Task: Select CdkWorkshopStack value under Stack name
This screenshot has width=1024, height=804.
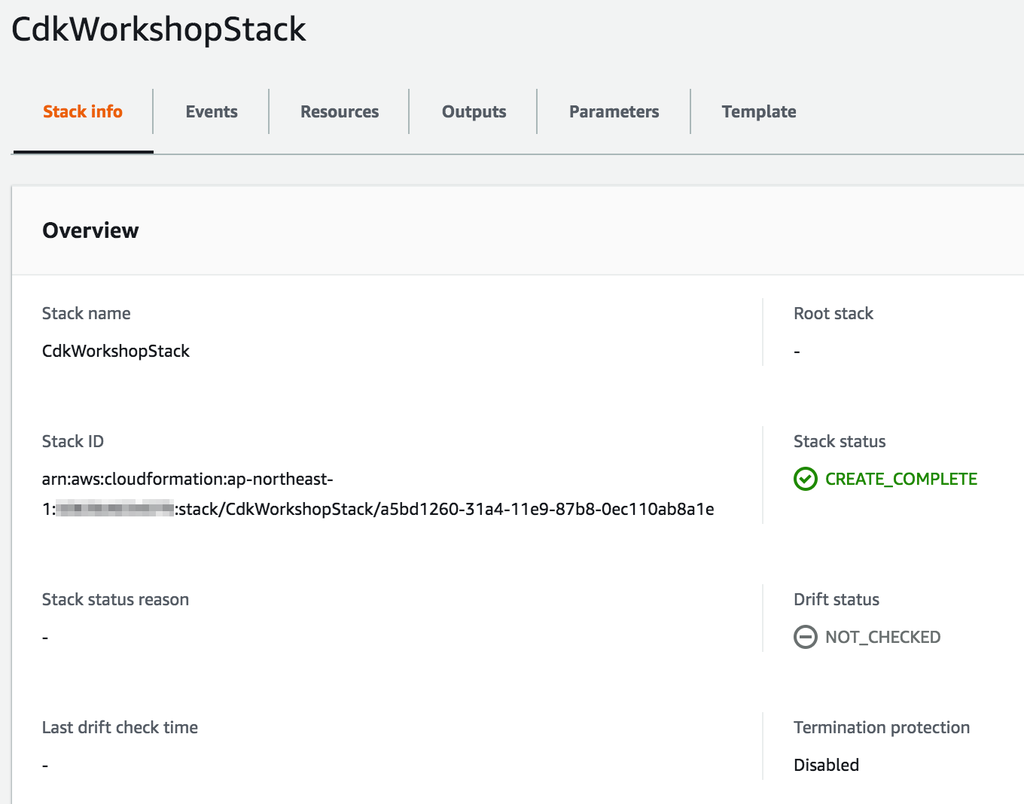Action: (x=116, y=351)
